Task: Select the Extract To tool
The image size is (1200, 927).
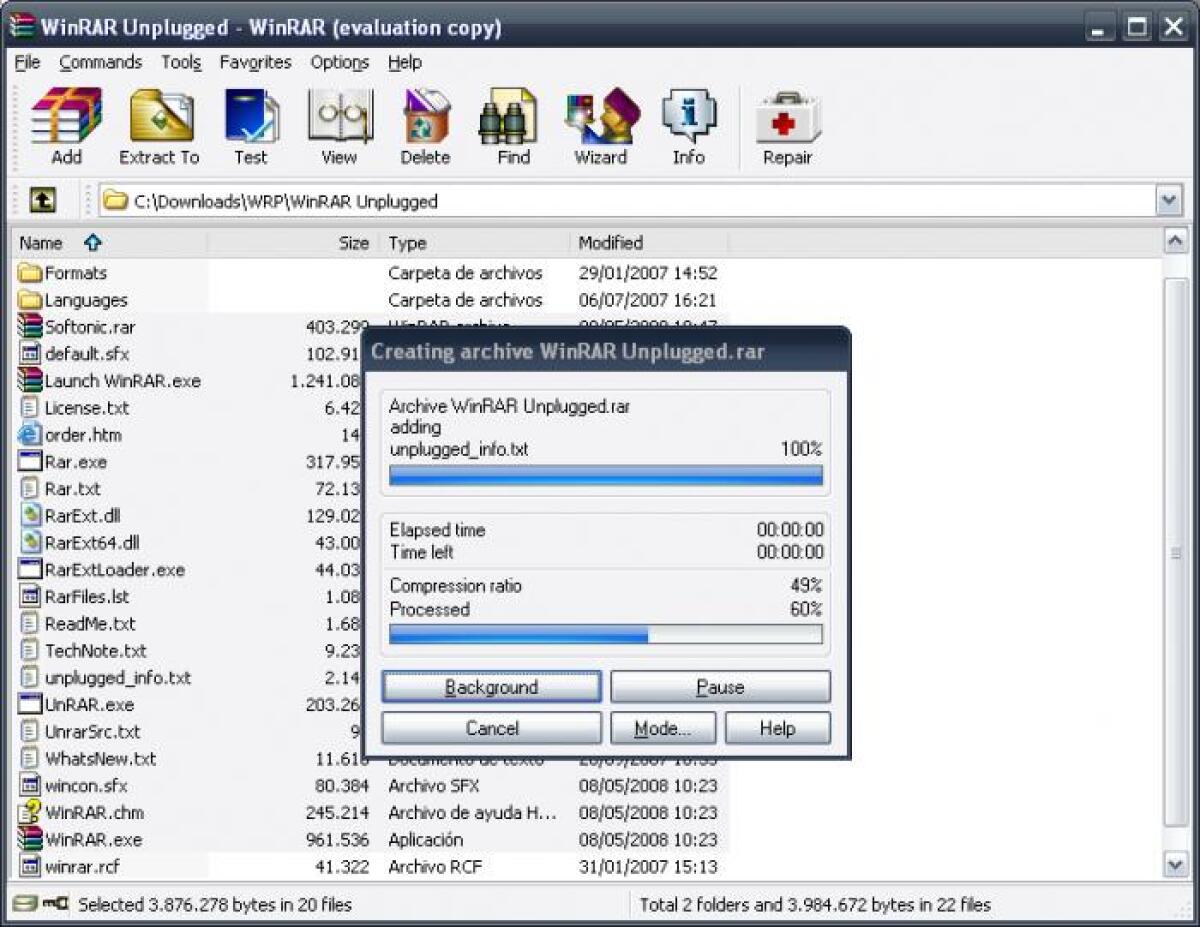Action: click(158, 120)
